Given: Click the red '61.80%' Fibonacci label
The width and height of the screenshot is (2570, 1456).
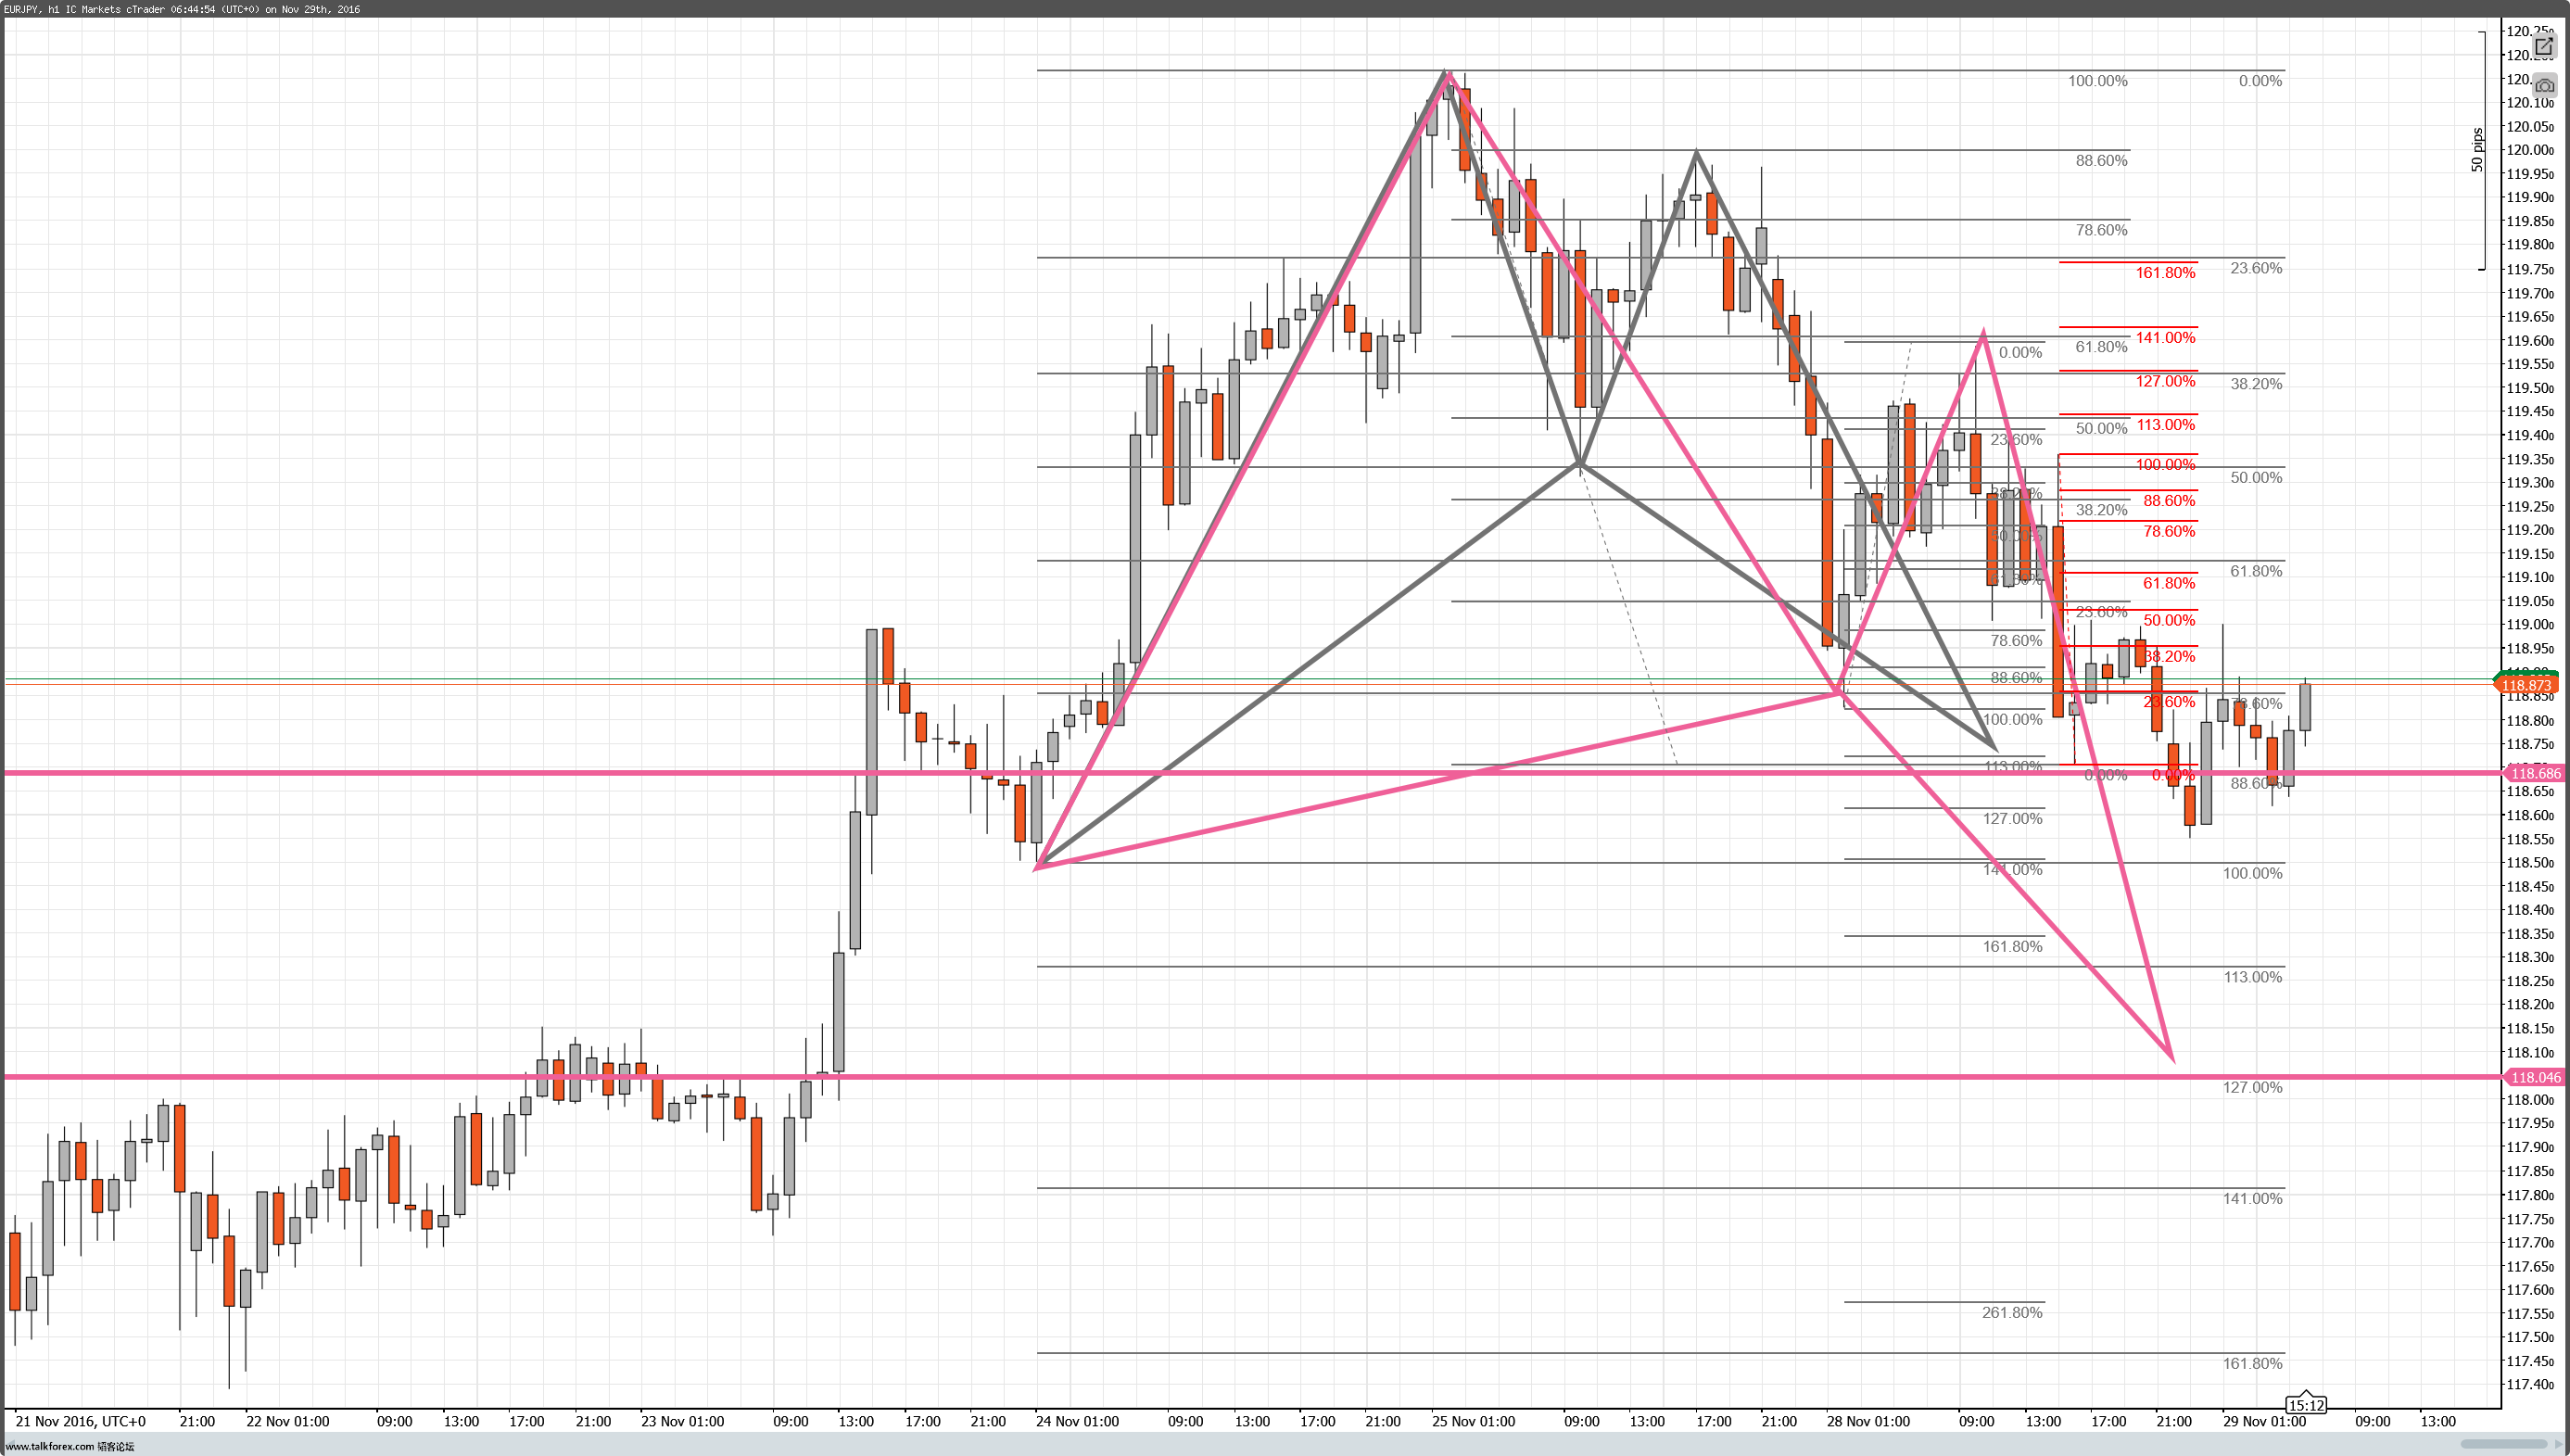Looking at the screenshot, I should click(2169, 583).
